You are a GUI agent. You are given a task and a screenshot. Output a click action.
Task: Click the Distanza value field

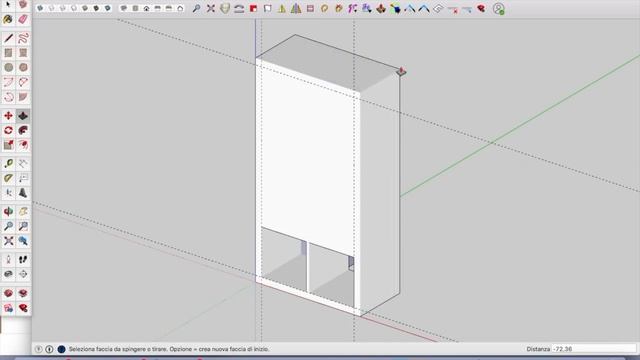tap(594, 349)
